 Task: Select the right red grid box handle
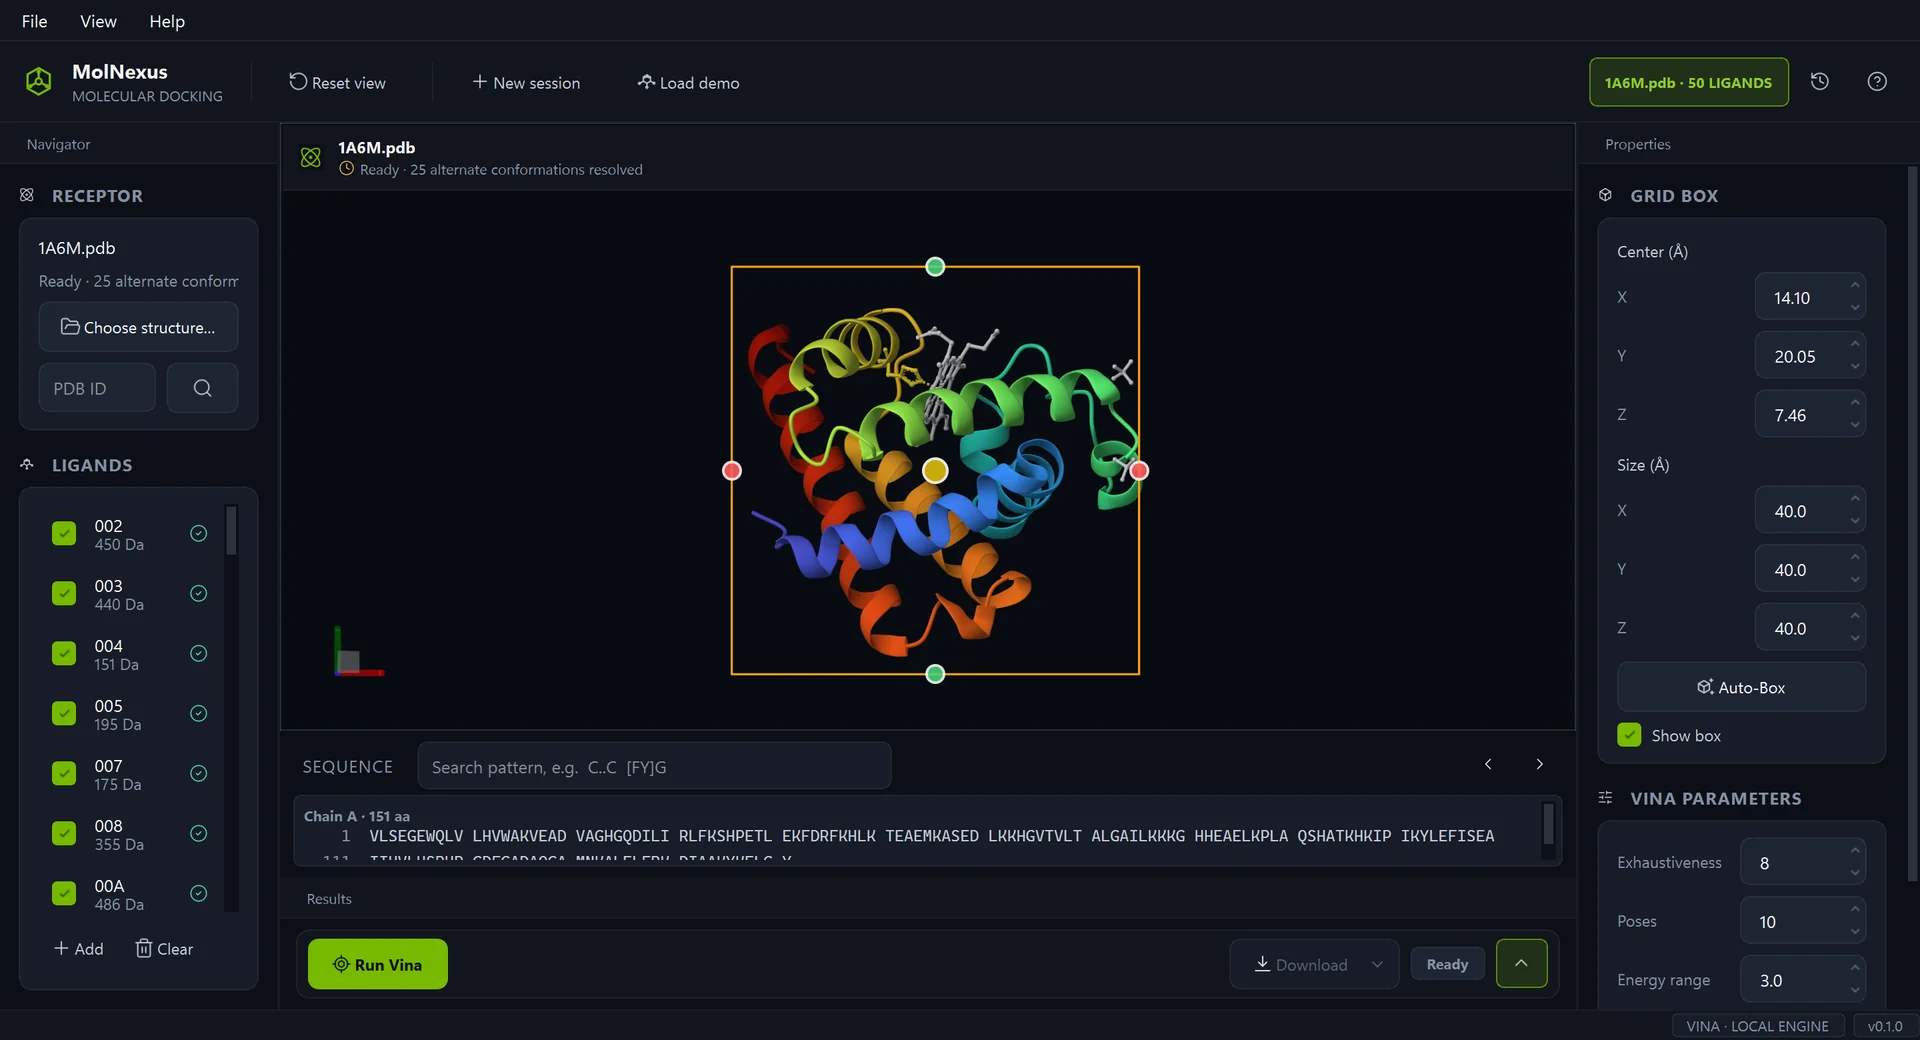[1139, 470]
